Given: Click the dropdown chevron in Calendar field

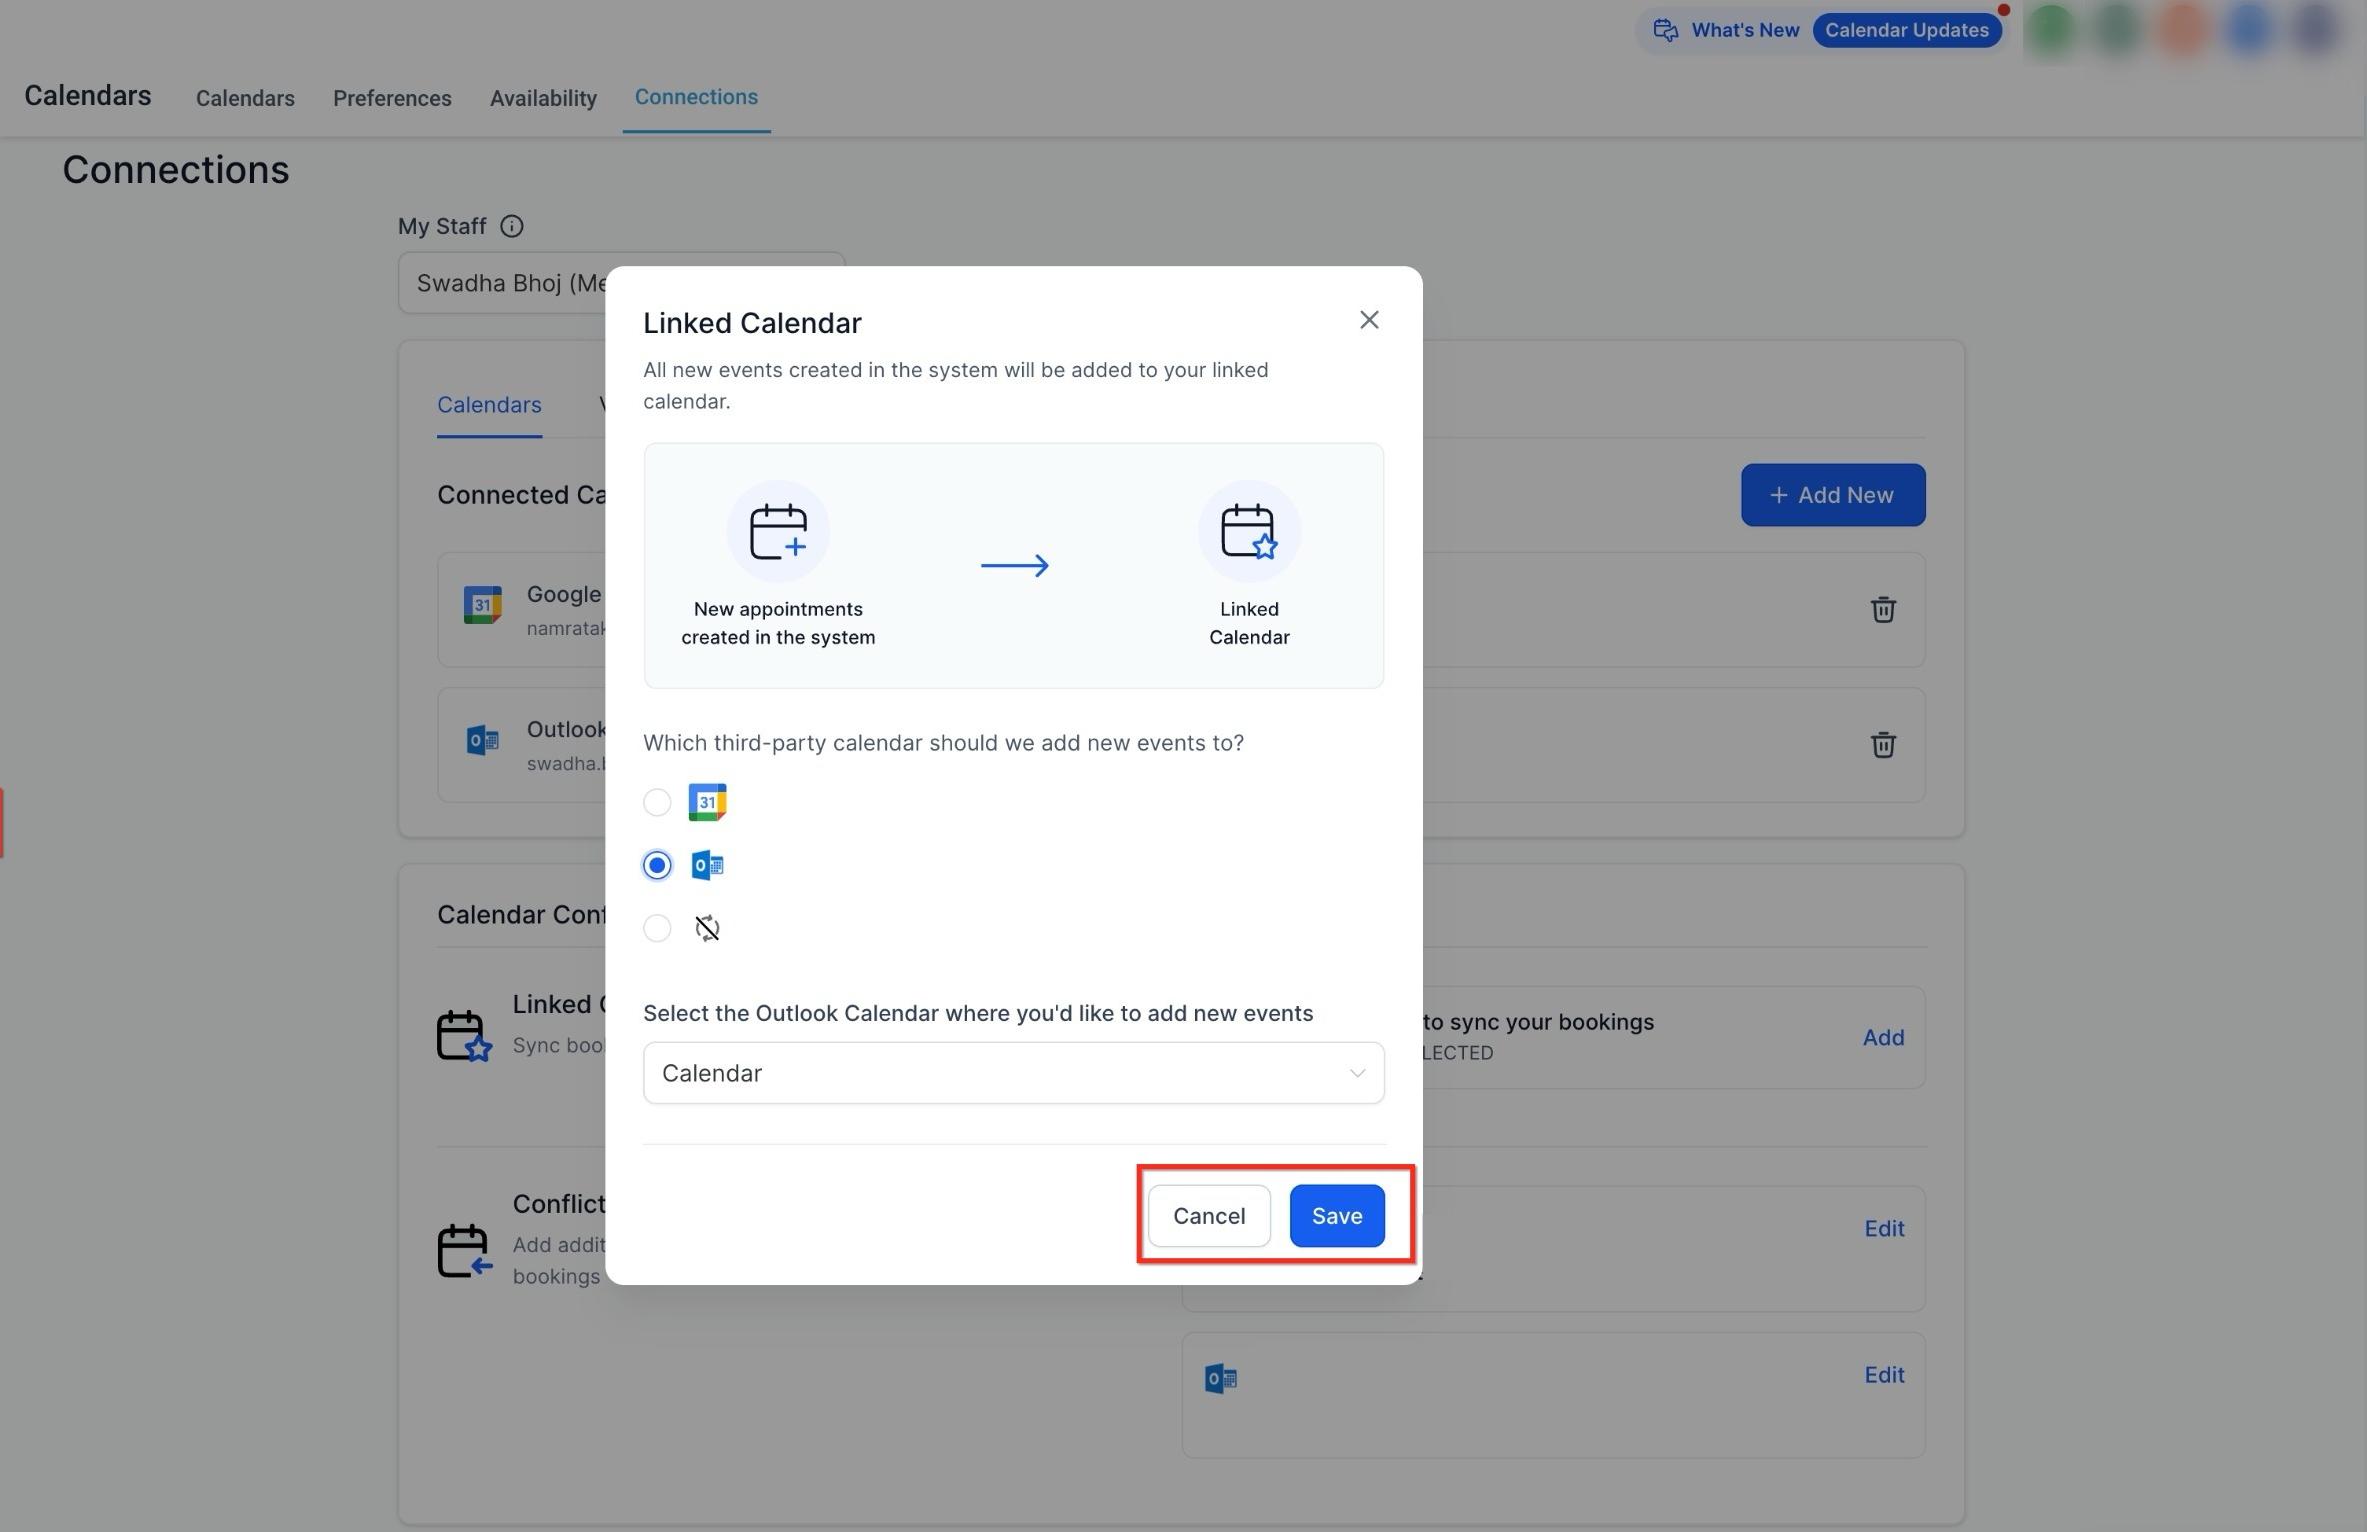Looking at the screenshot, I should click(1357, 1073).
